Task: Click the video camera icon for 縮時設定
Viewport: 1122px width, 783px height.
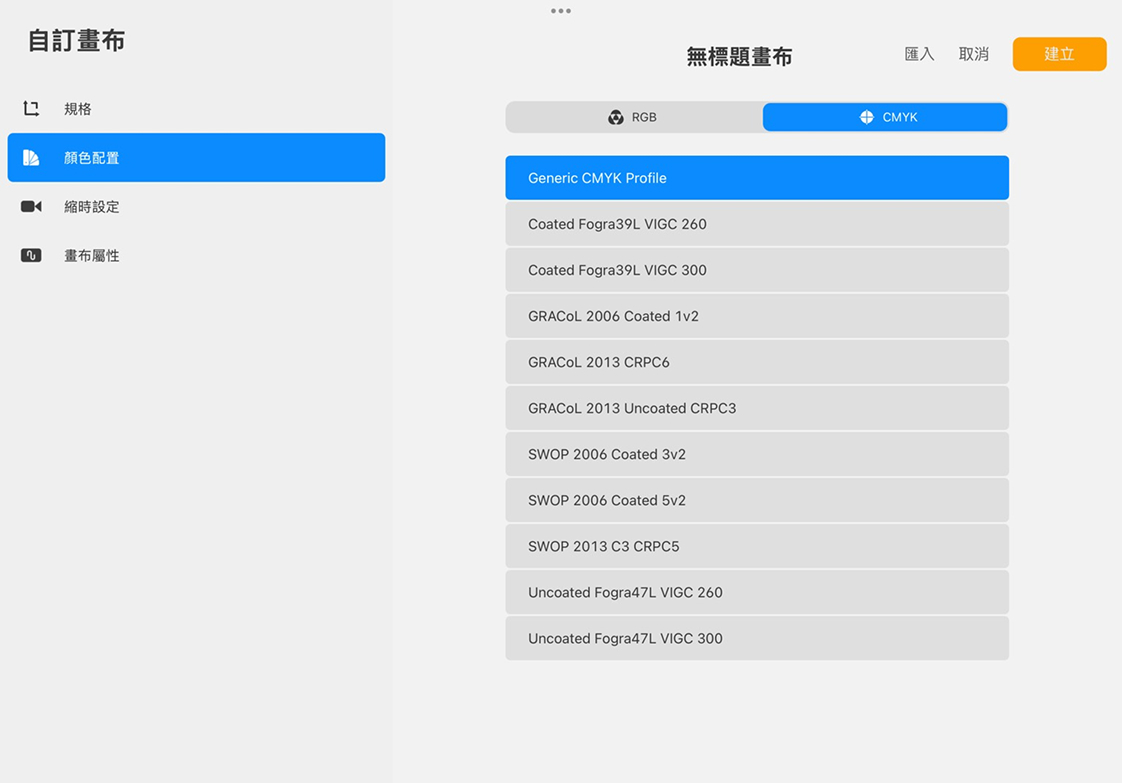Action: 31,207
